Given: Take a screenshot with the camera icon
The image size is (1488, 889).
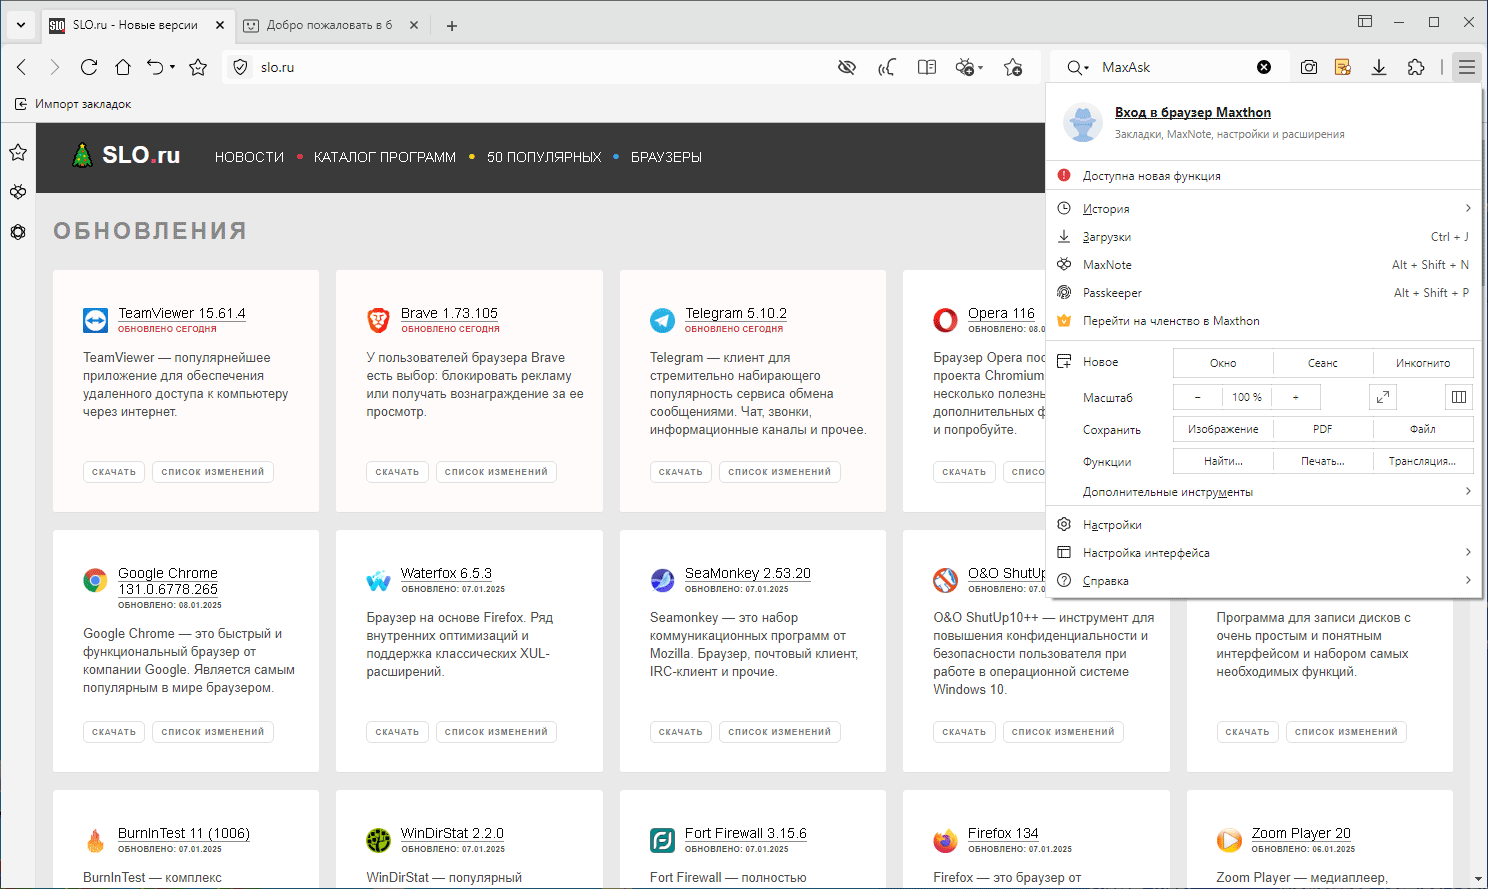Looking at the screenshot, I should click(x=1309, y=67).
